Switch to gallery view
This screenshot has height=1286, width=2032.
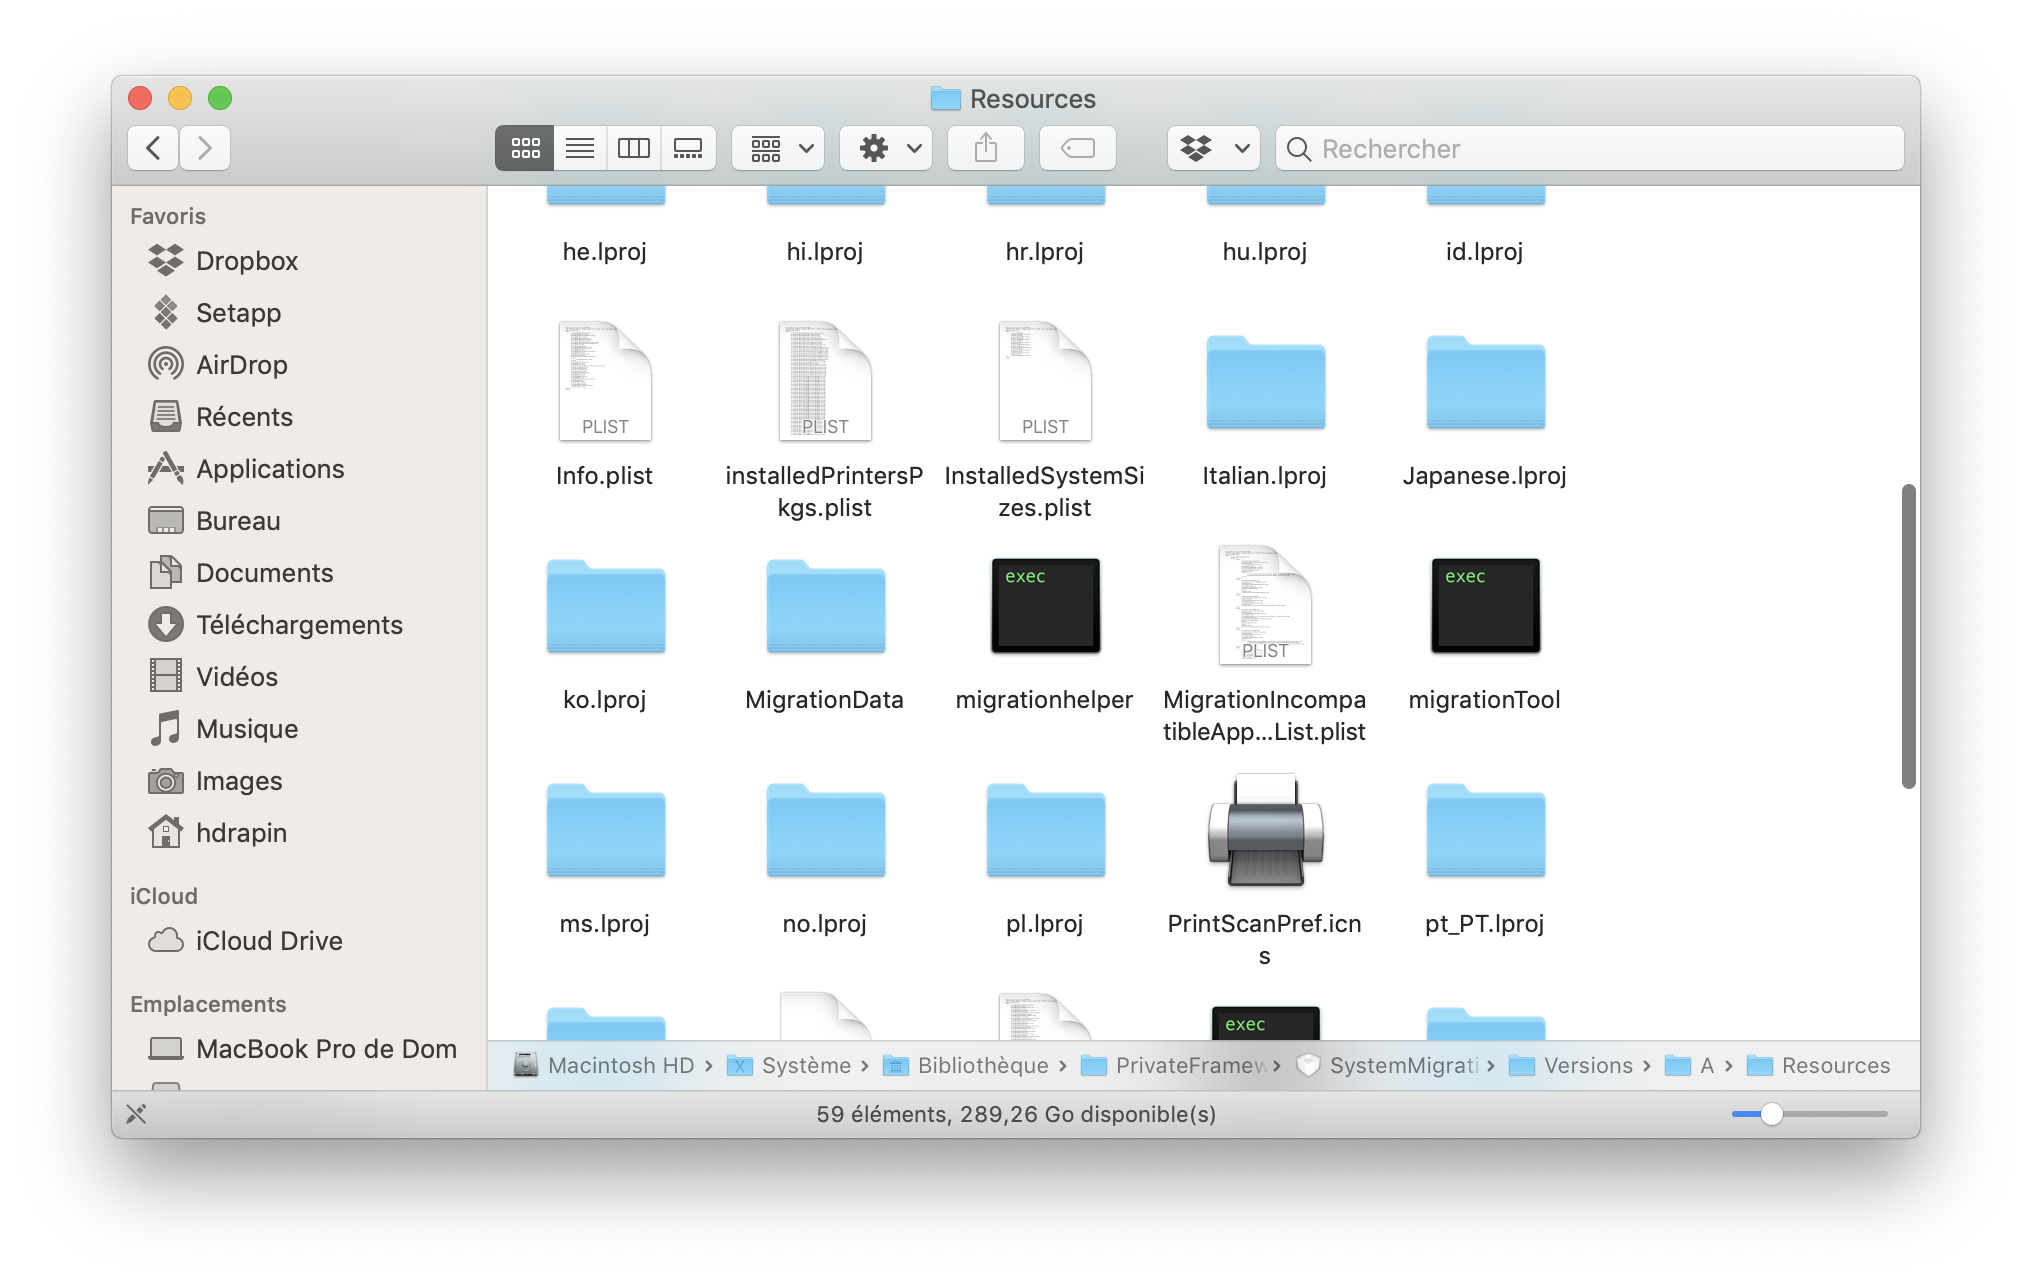tap(688, 147)
